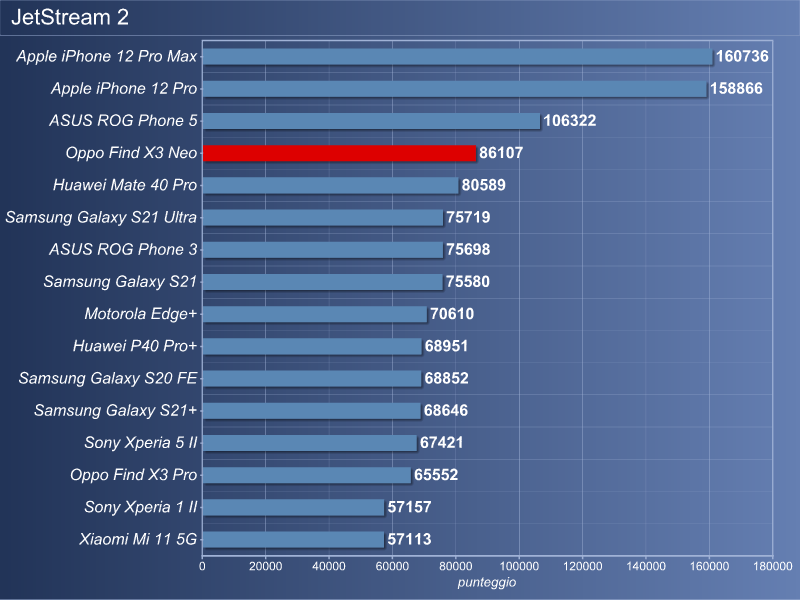
Task: Click the 0 axis tick label
Action: (203, 566)
